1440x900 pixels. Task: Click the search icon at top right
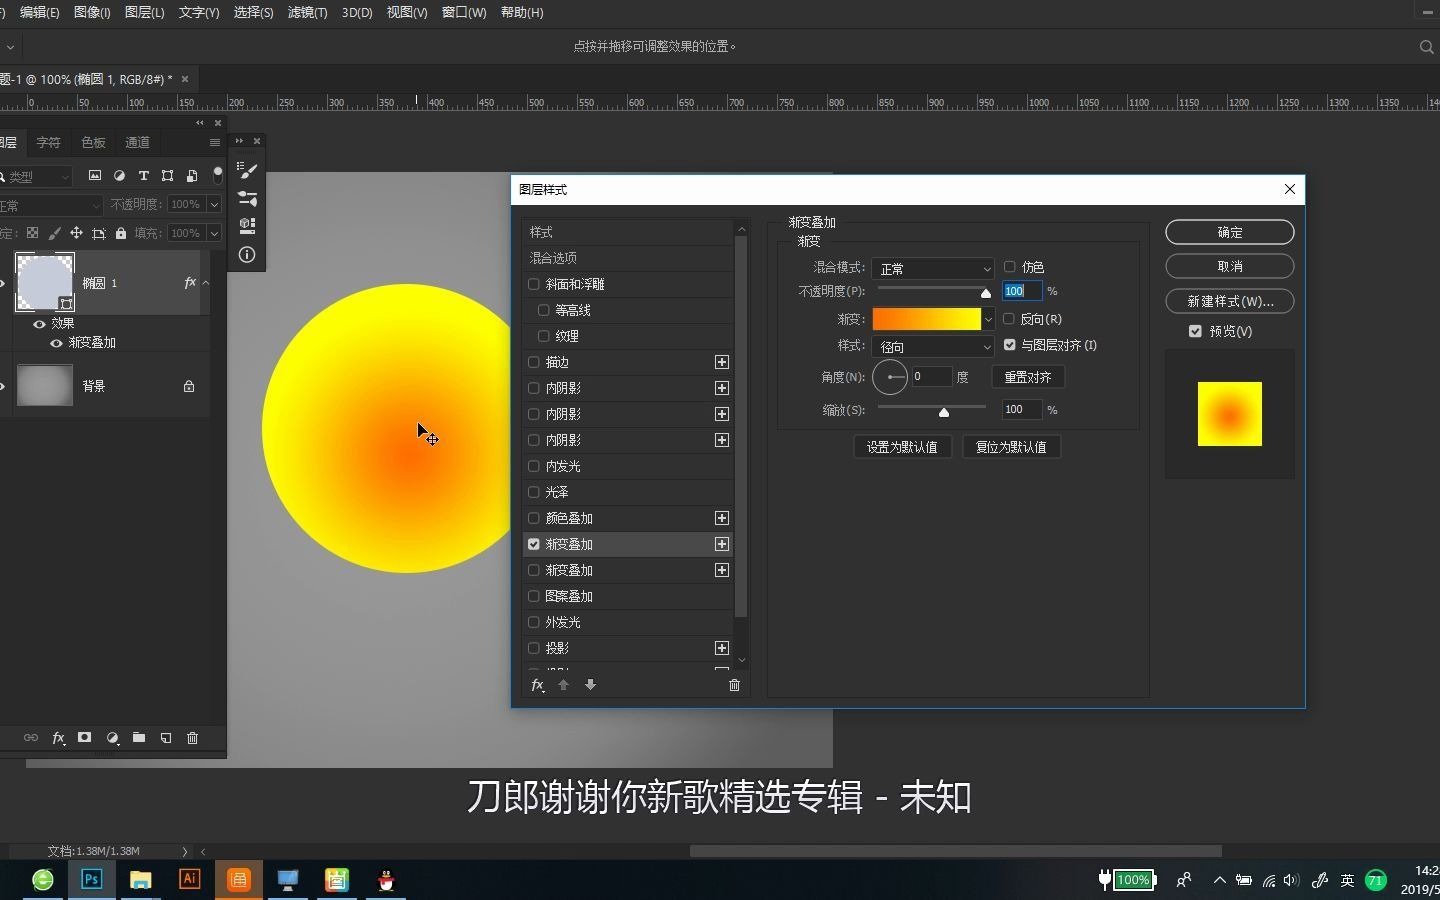[1427, 46]
